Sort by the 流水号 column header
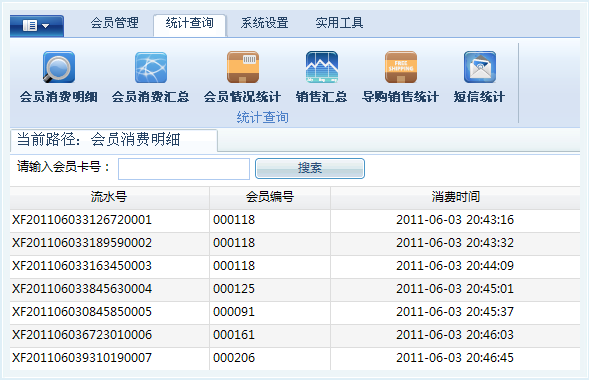The height and width of the screenshot is (380, 589). pyautogui.click(x=109, y=197)
